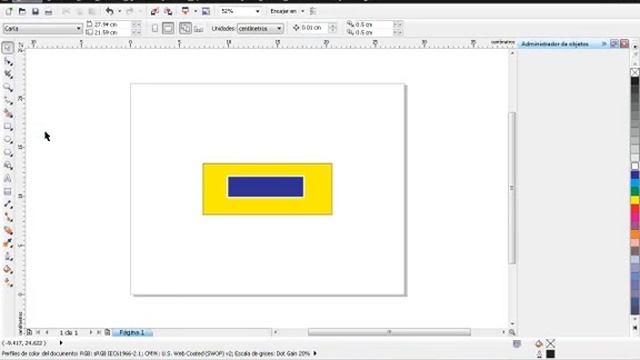The width and height of the screenshot is (640, 360).
Task: Click the nudge offset 0.01 cm field
Action: [314, 28]
